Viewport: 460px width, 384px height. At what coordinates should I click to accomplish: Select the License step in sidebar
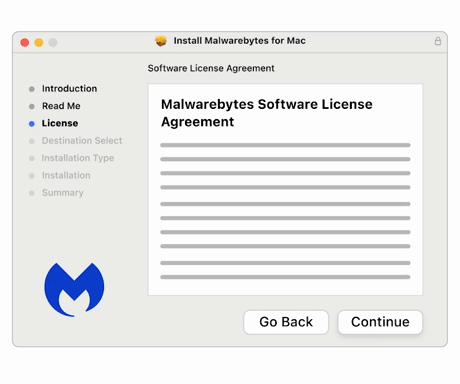(60, 123)
